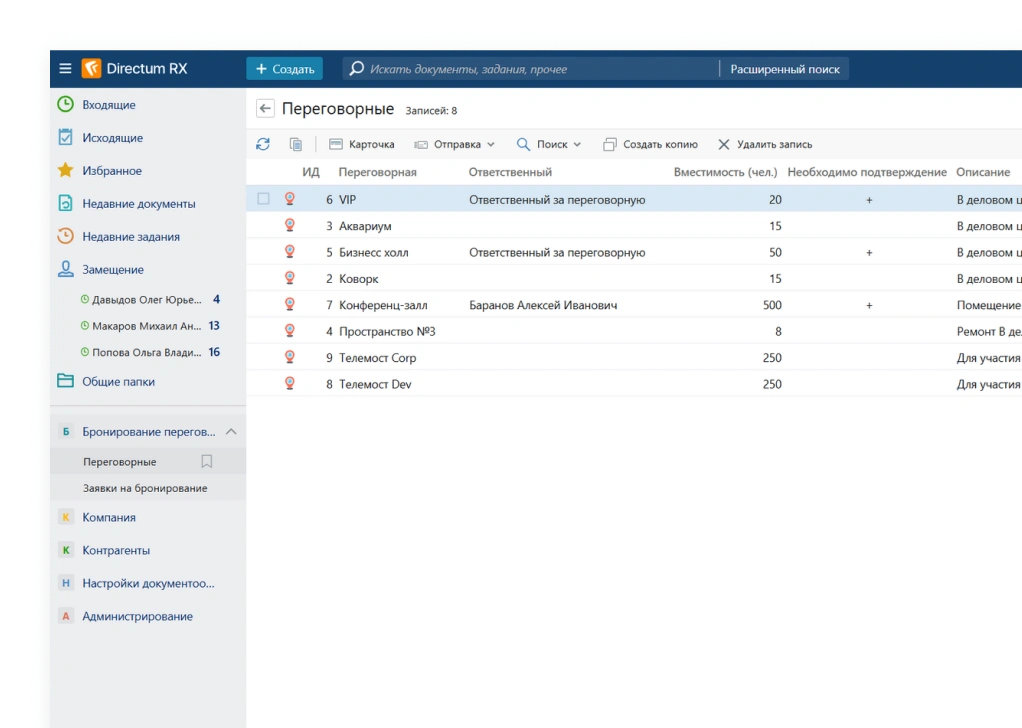The width and height of the screenshot is (1022, 728).
Task: Click the refresh list icon
Action: tap(263, 144)
